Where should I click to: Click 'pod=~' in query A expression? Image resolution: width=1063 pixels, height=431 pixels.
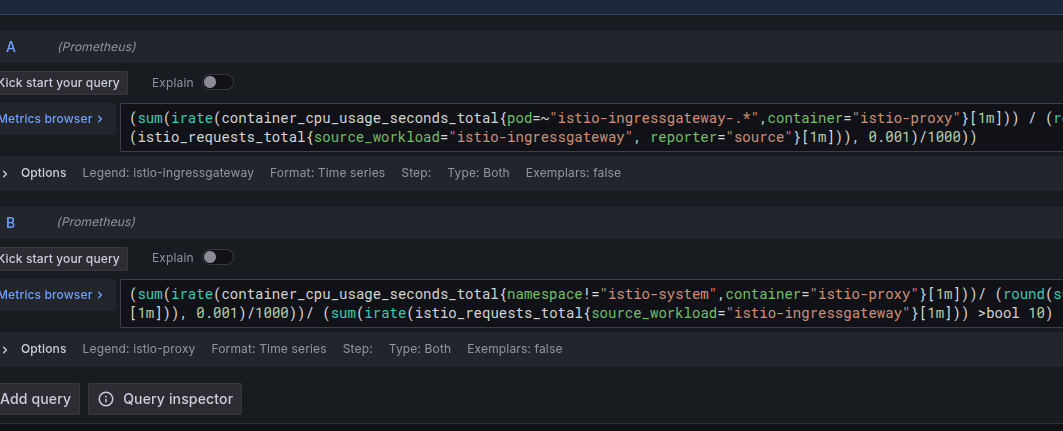pyautogui.click(x=528, y=118)
